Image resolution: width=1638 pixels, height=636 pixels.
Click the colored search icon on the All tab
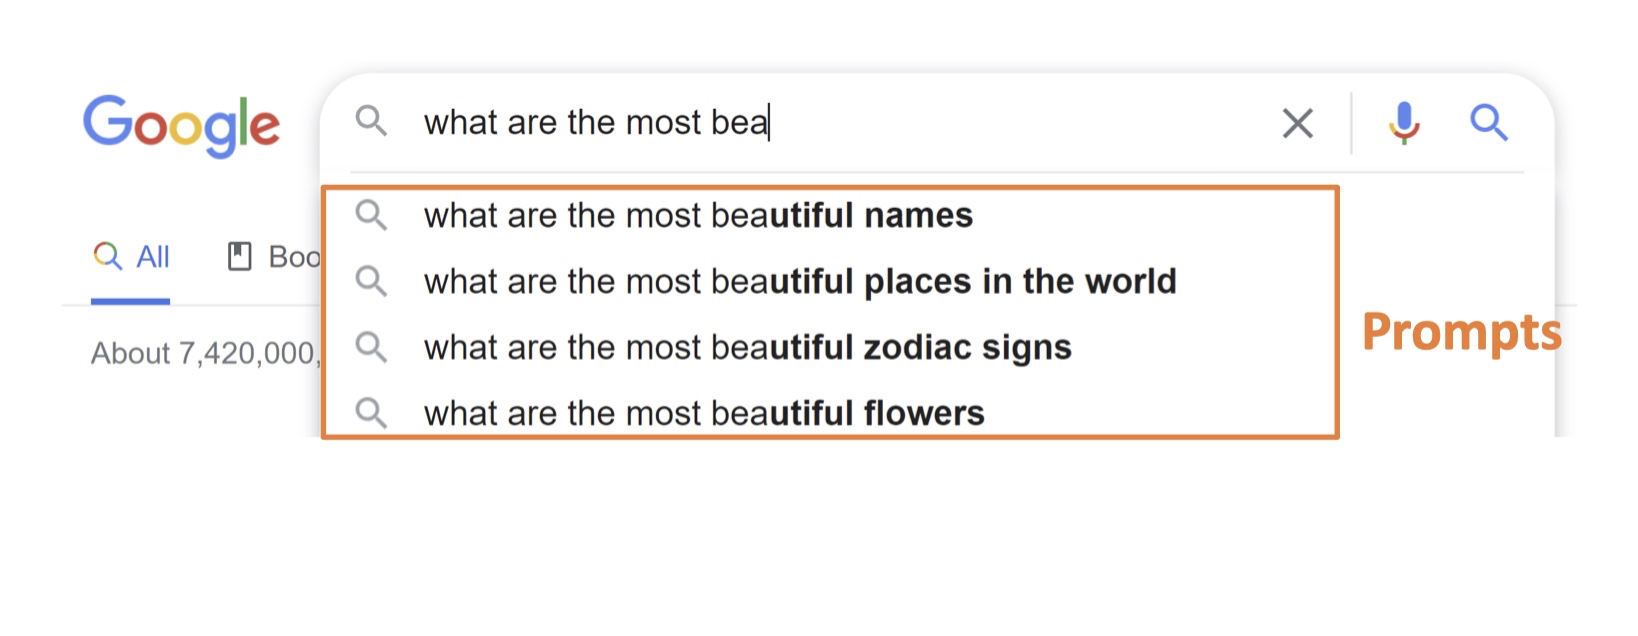tap(107, 256)
